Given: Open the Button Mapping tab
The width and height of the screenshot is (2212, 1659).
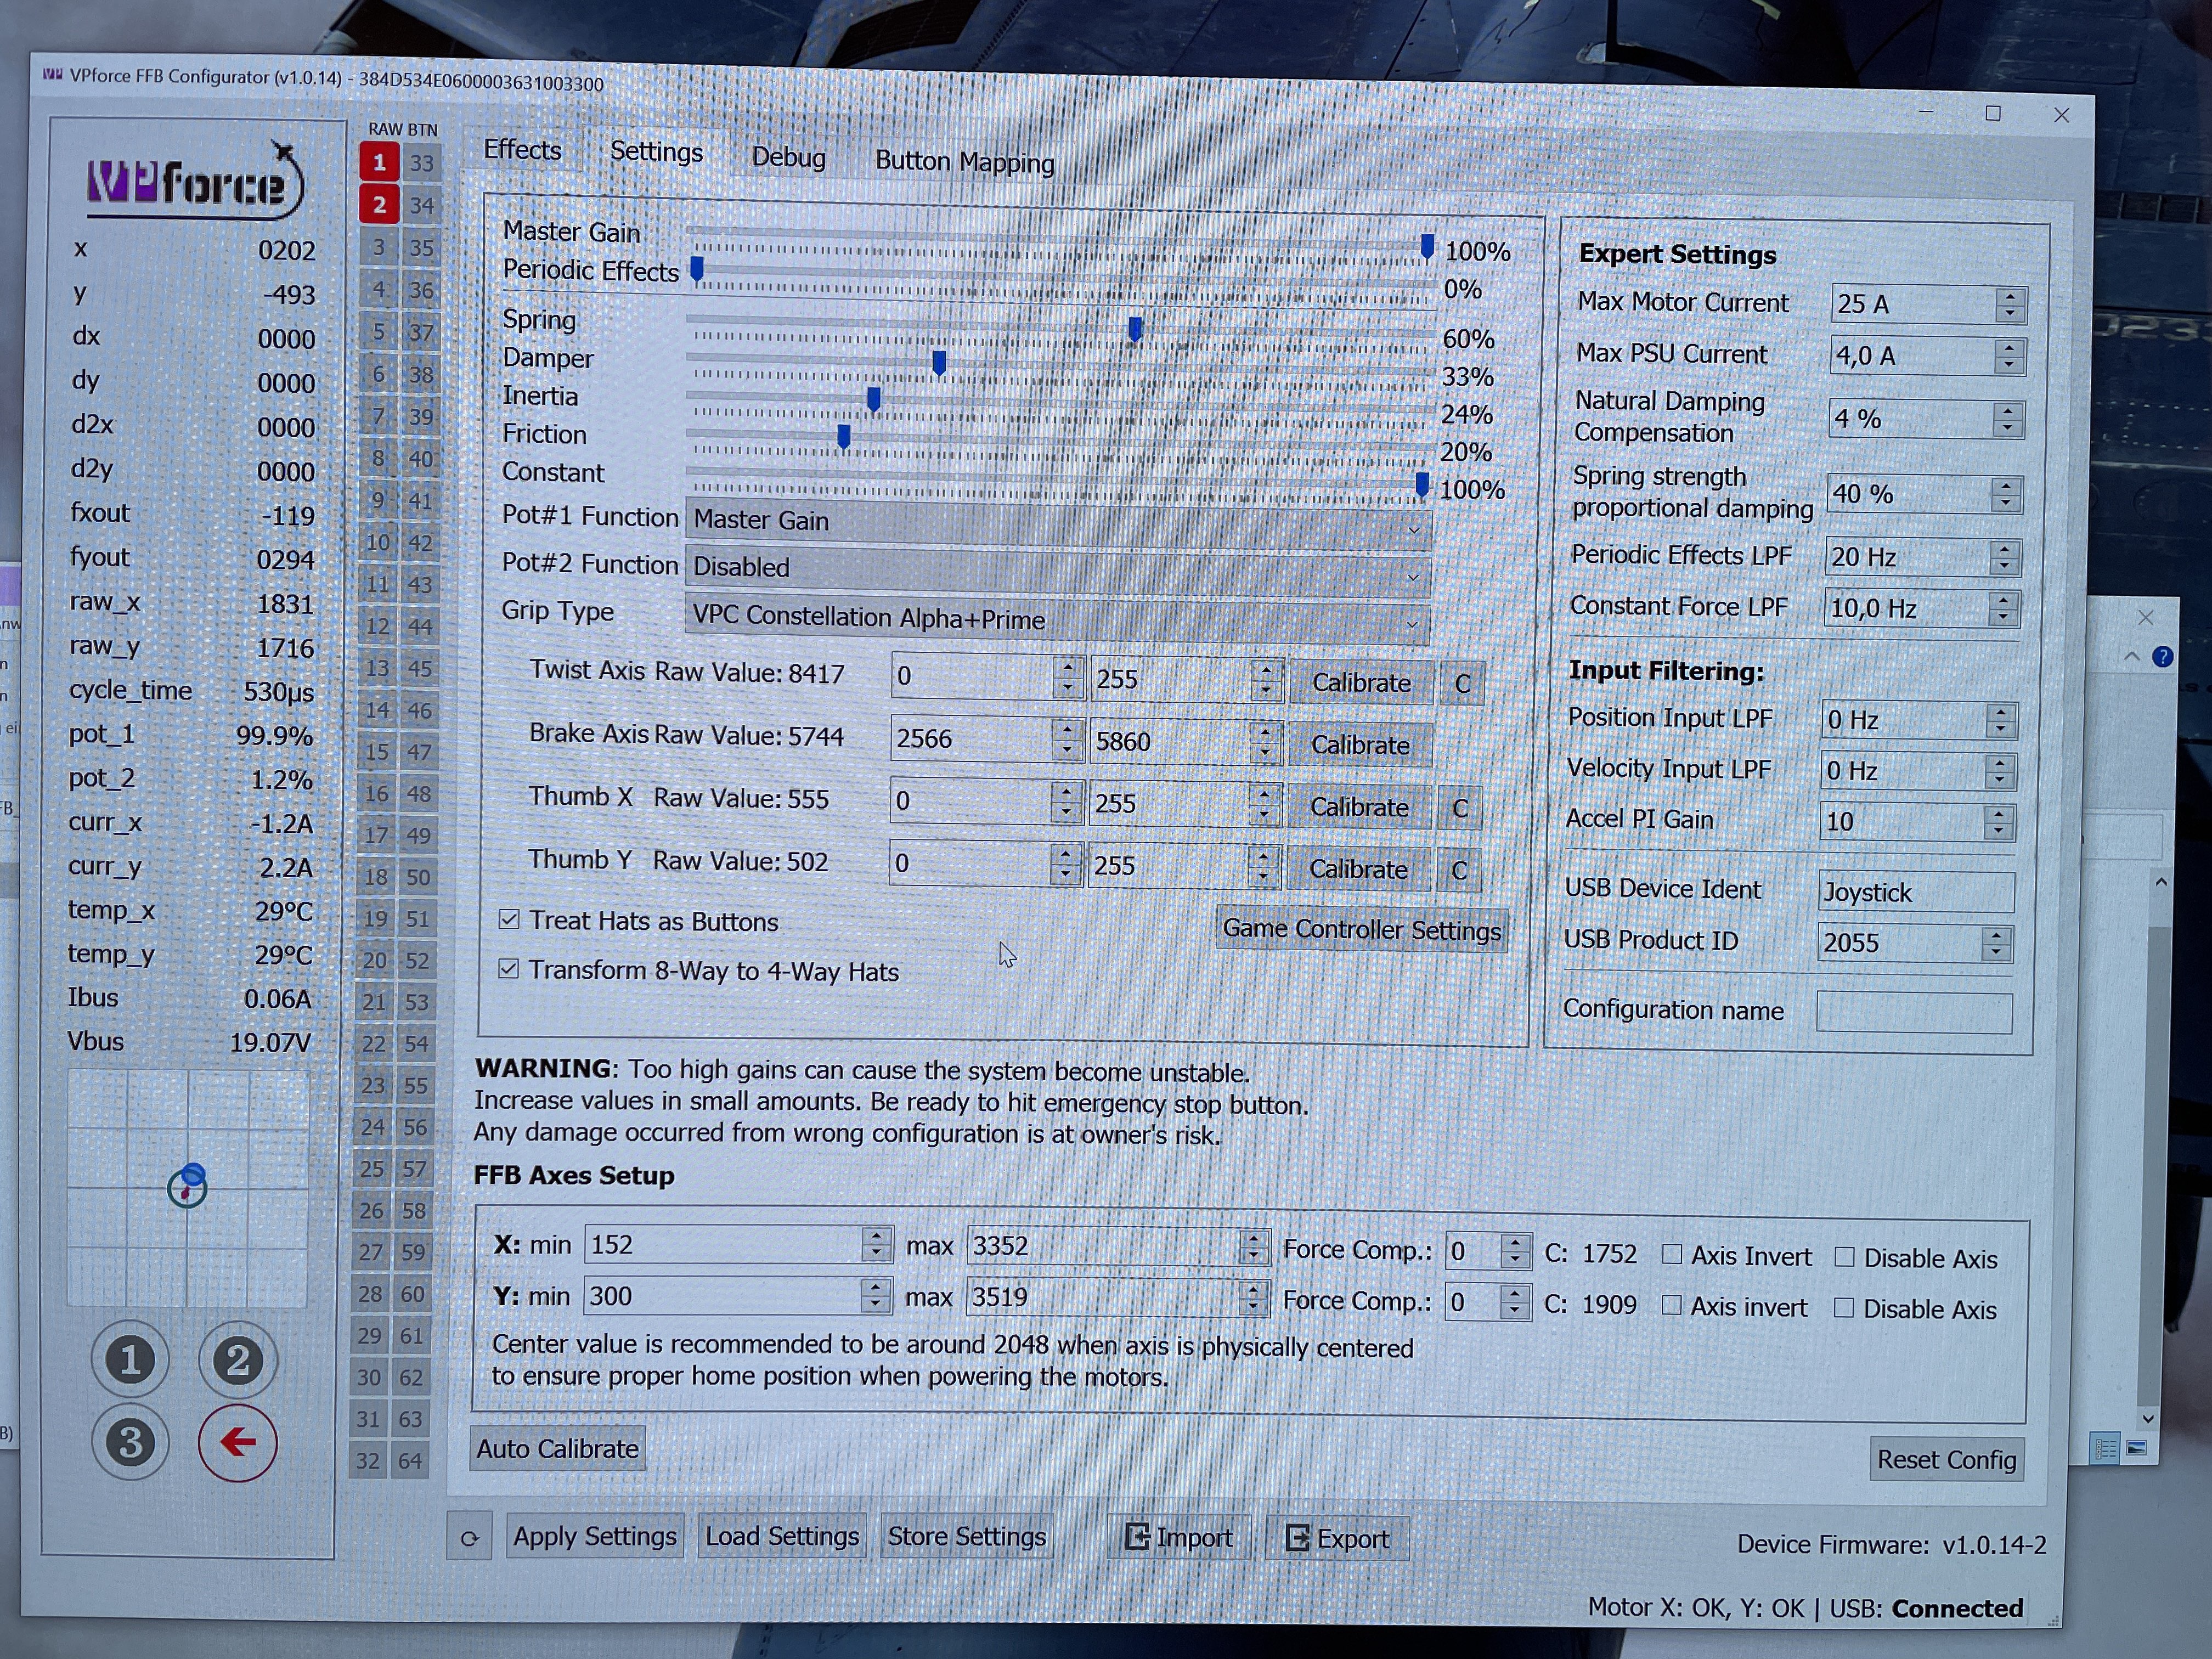Looking at the screenshot, I should click(964, 162).
